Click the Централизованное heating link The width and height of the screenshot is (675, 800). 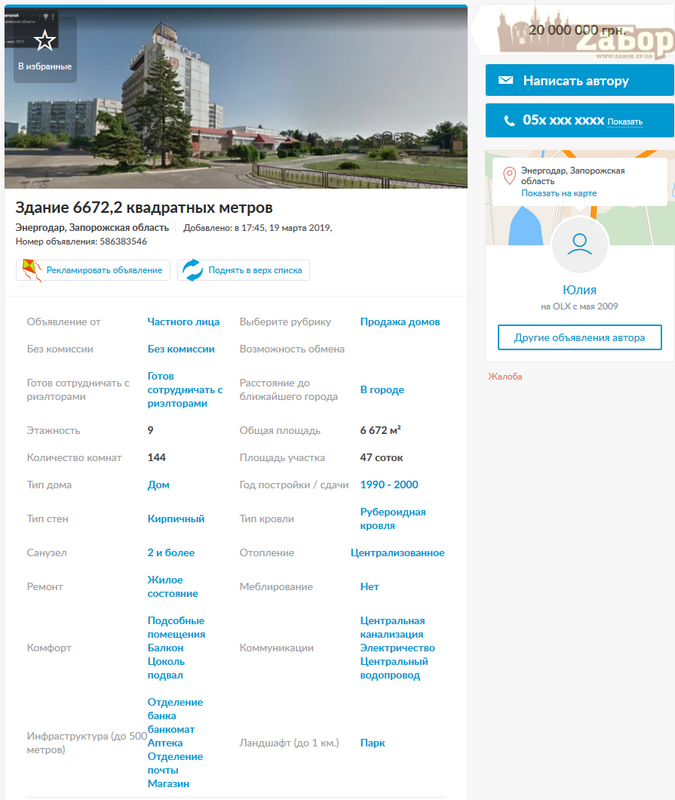click(x=397, y=553)
